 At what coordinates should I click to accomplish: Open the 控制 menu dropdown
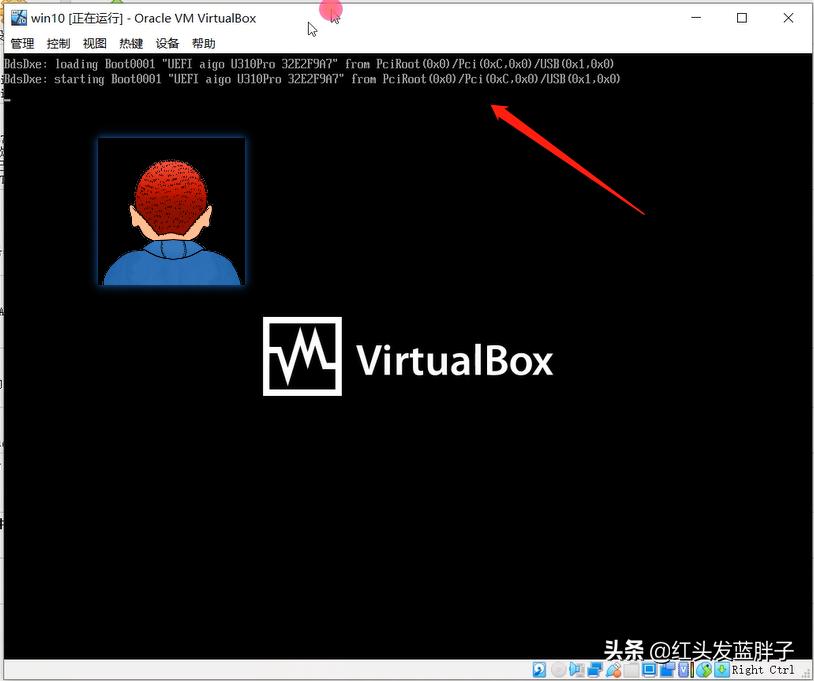coord(57,43)
